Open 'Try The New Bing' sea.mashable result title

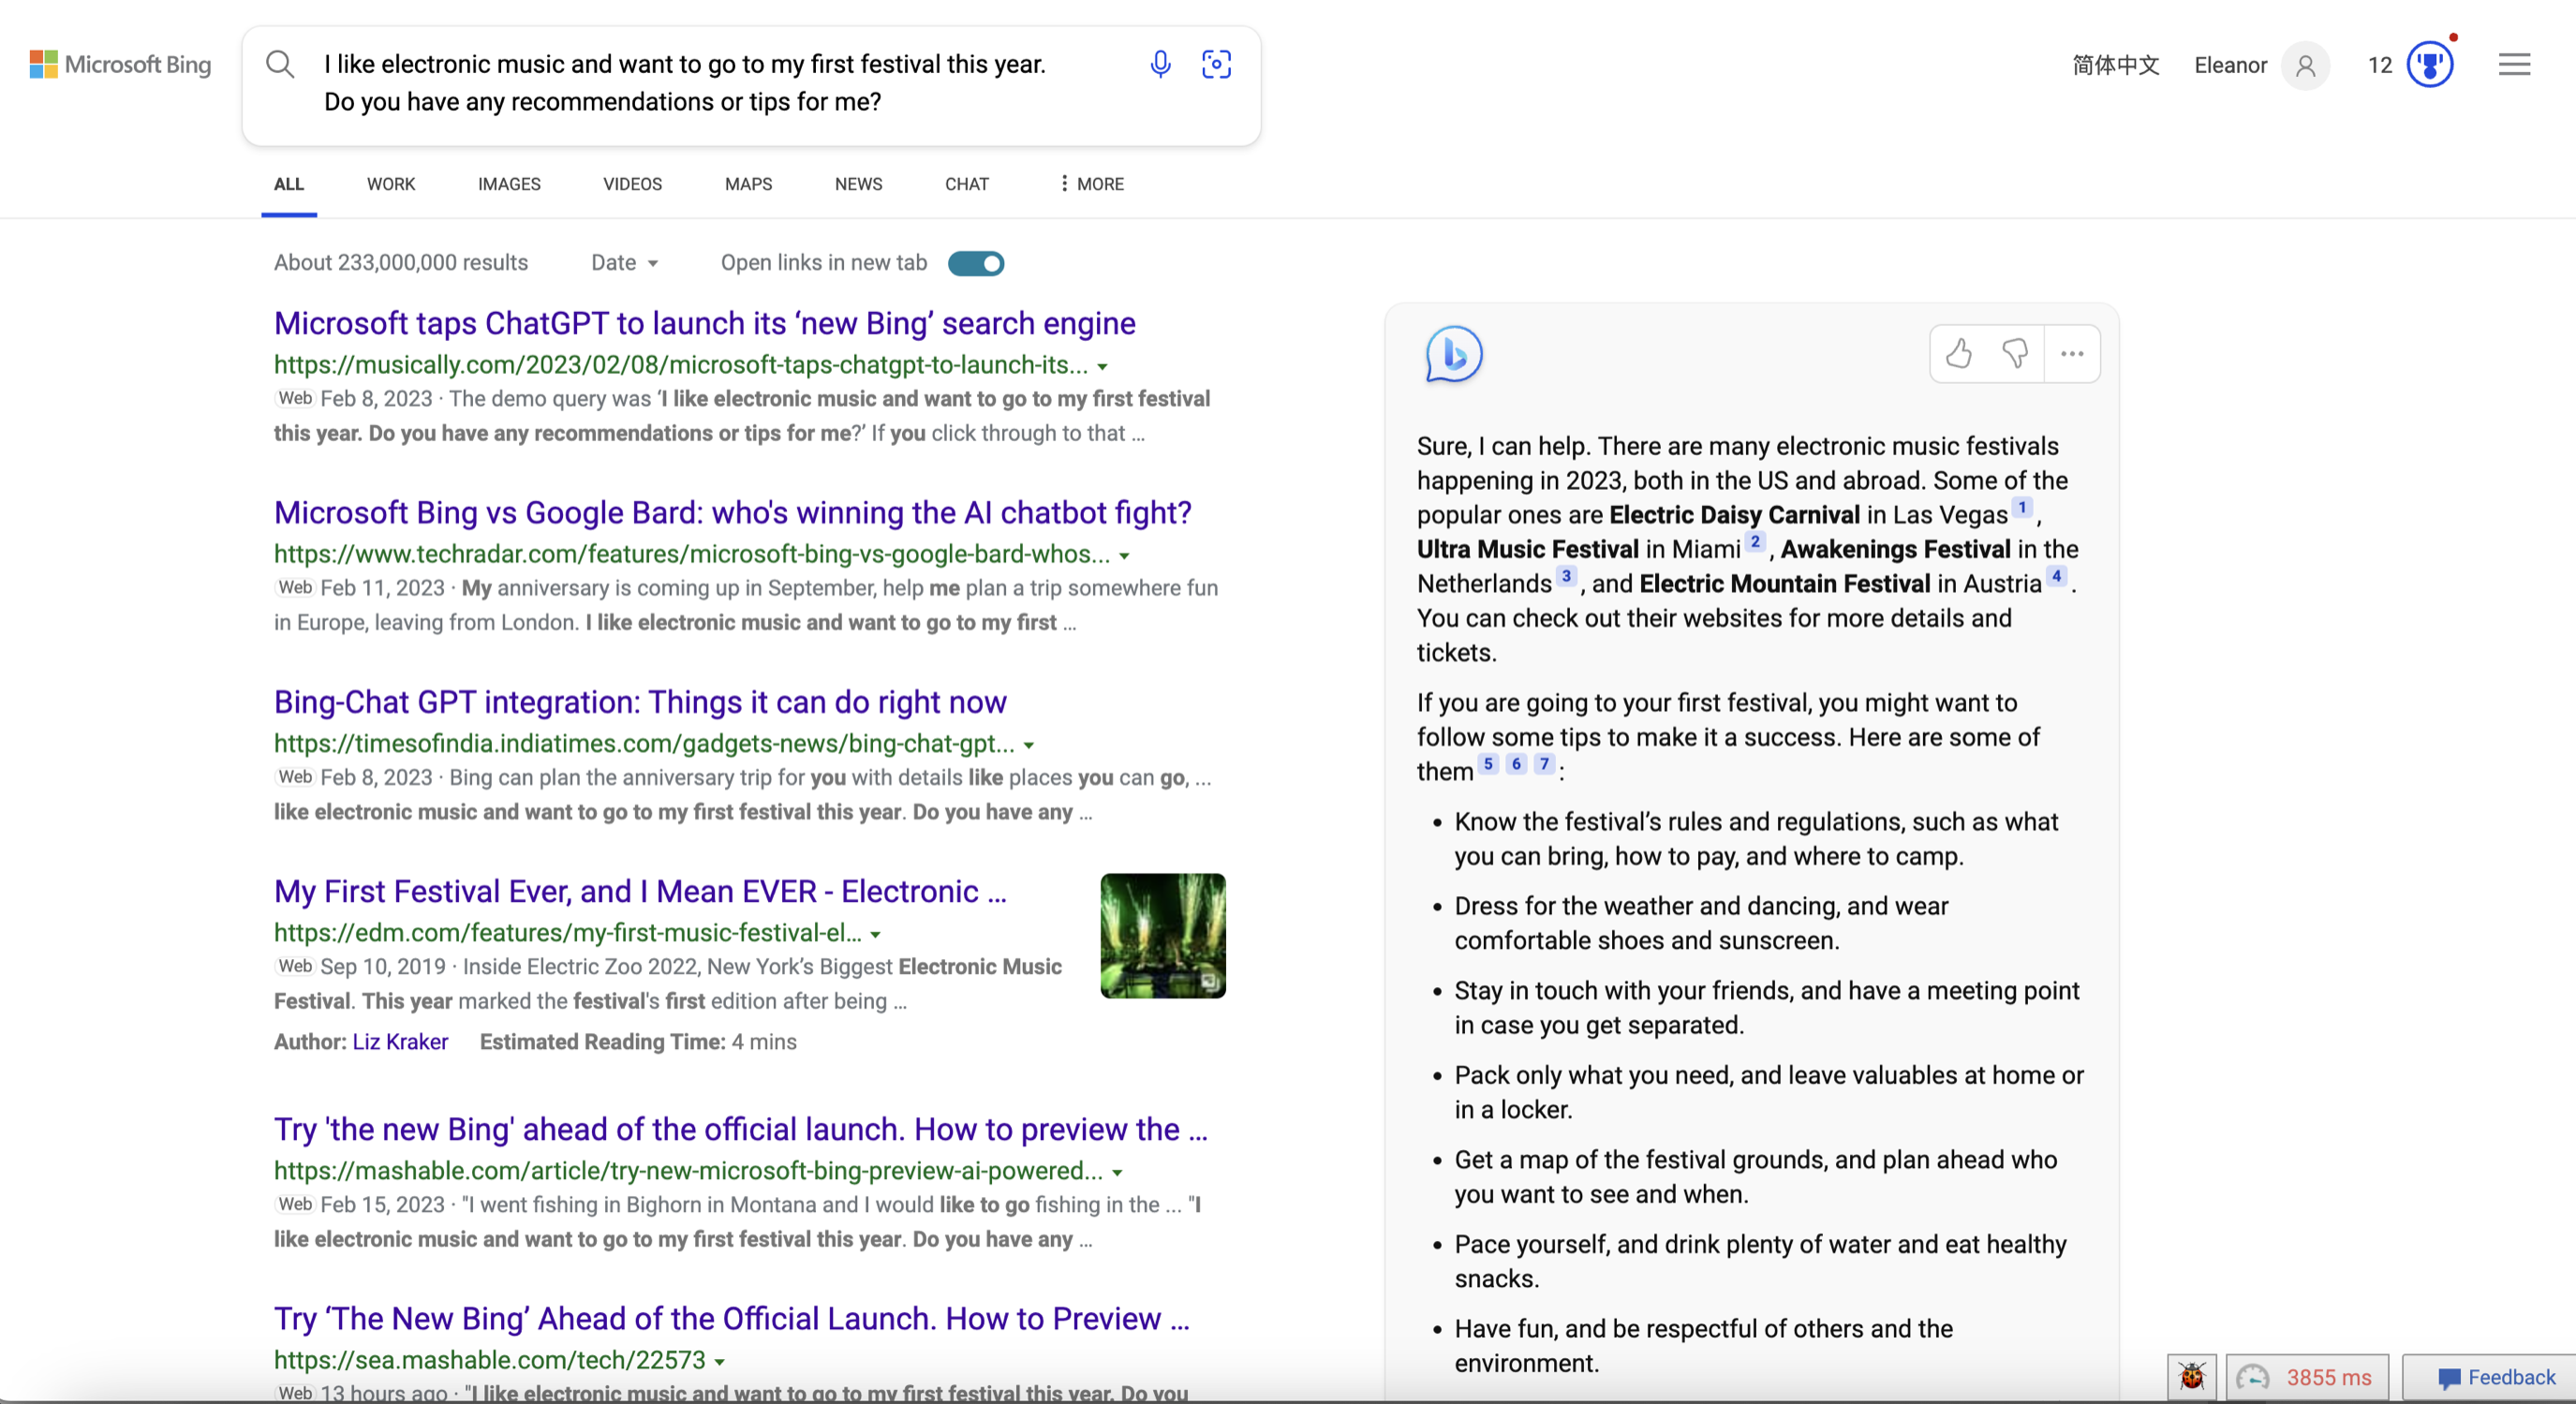click(x=732, y=1318)
